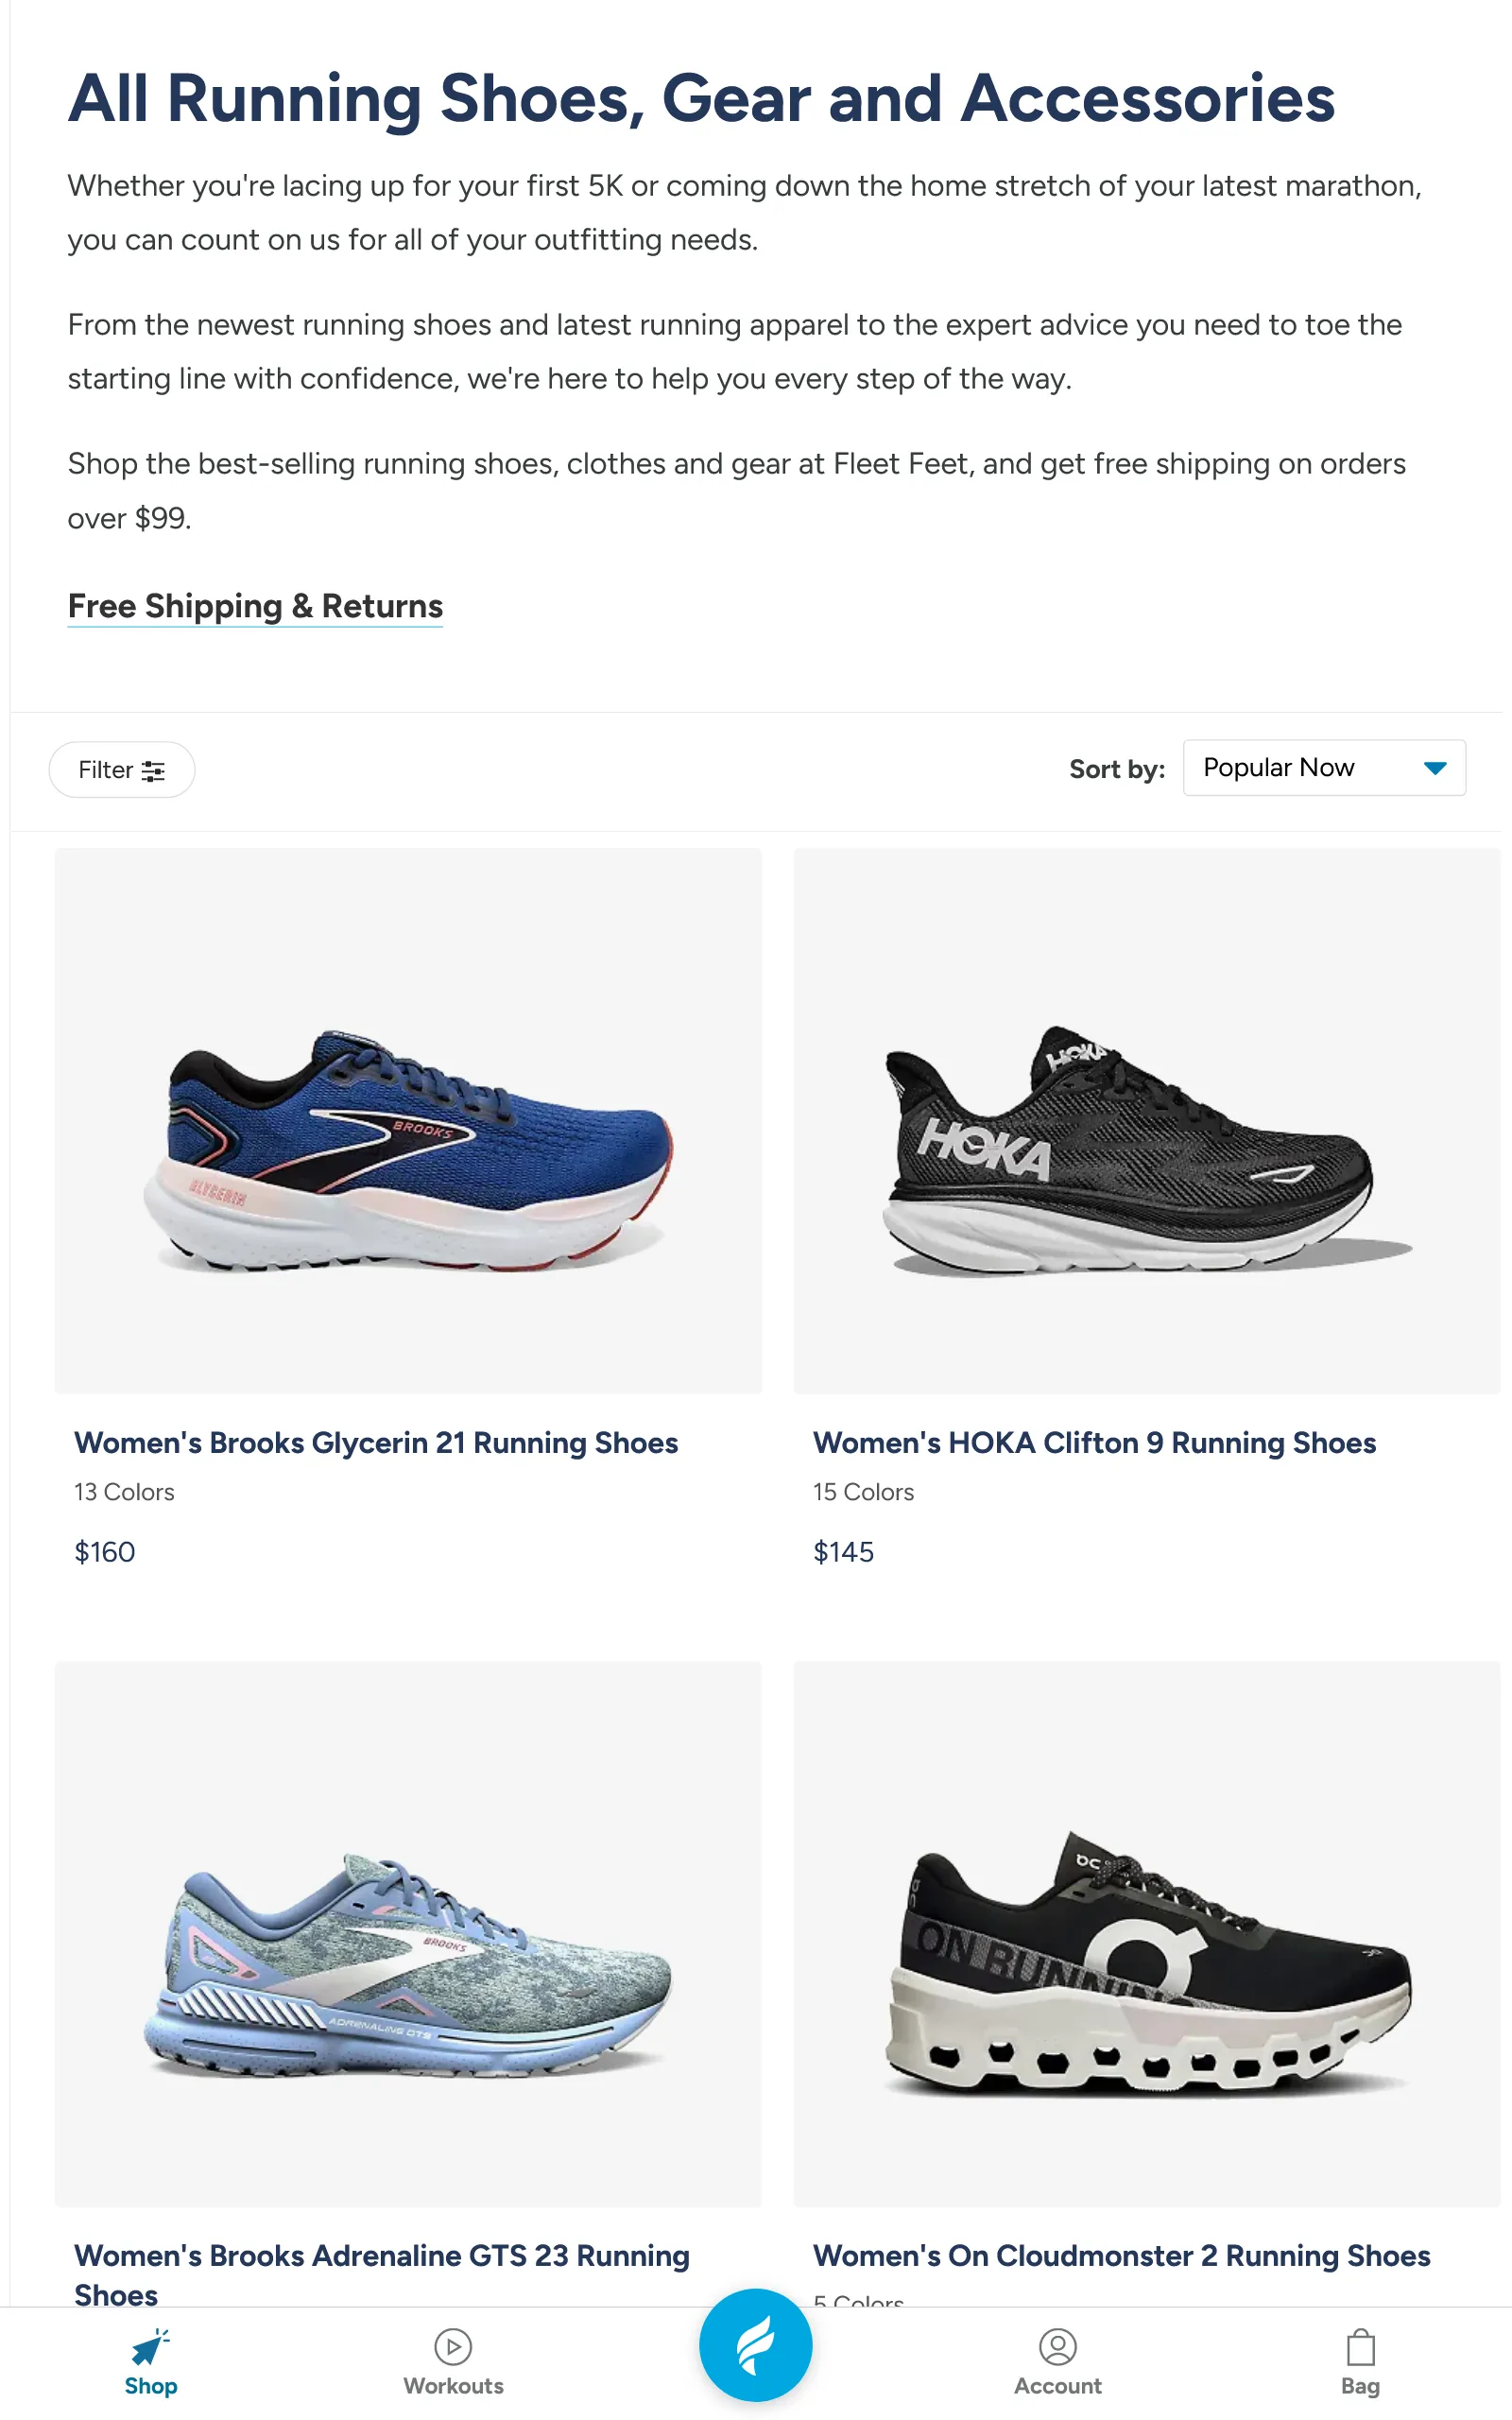
Task: Open the Account profile icon
Action: pos(1057,2346)
